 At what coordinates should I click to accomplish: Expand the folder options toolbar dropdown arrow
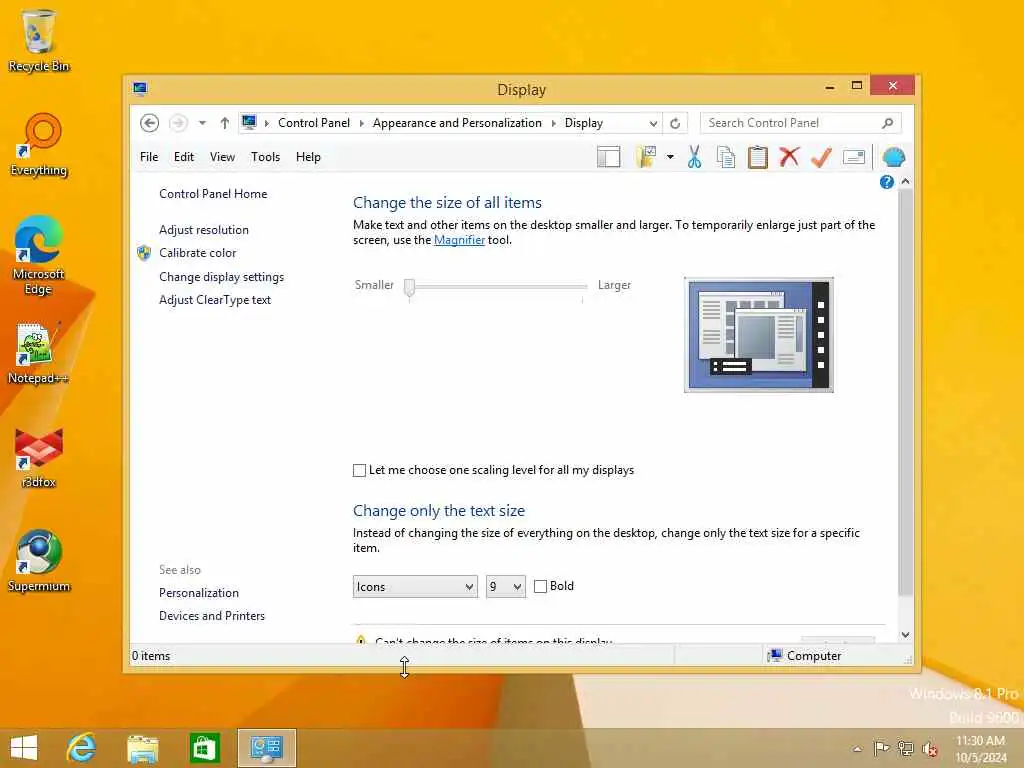(670, 157)
